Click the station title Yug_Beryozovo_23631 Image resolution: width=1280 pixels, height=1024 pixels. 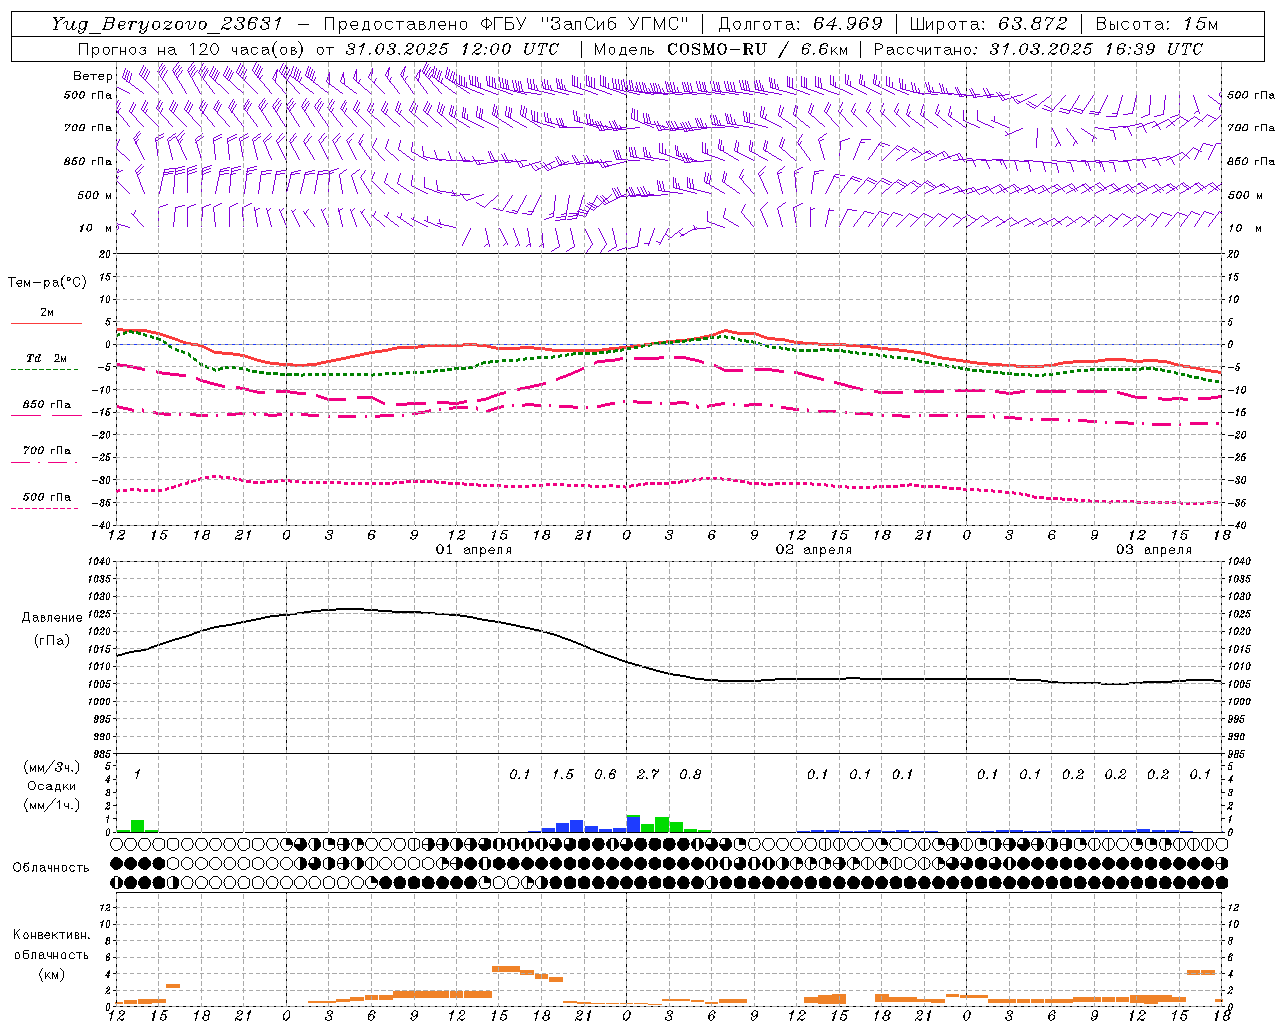tap(166, 24)
